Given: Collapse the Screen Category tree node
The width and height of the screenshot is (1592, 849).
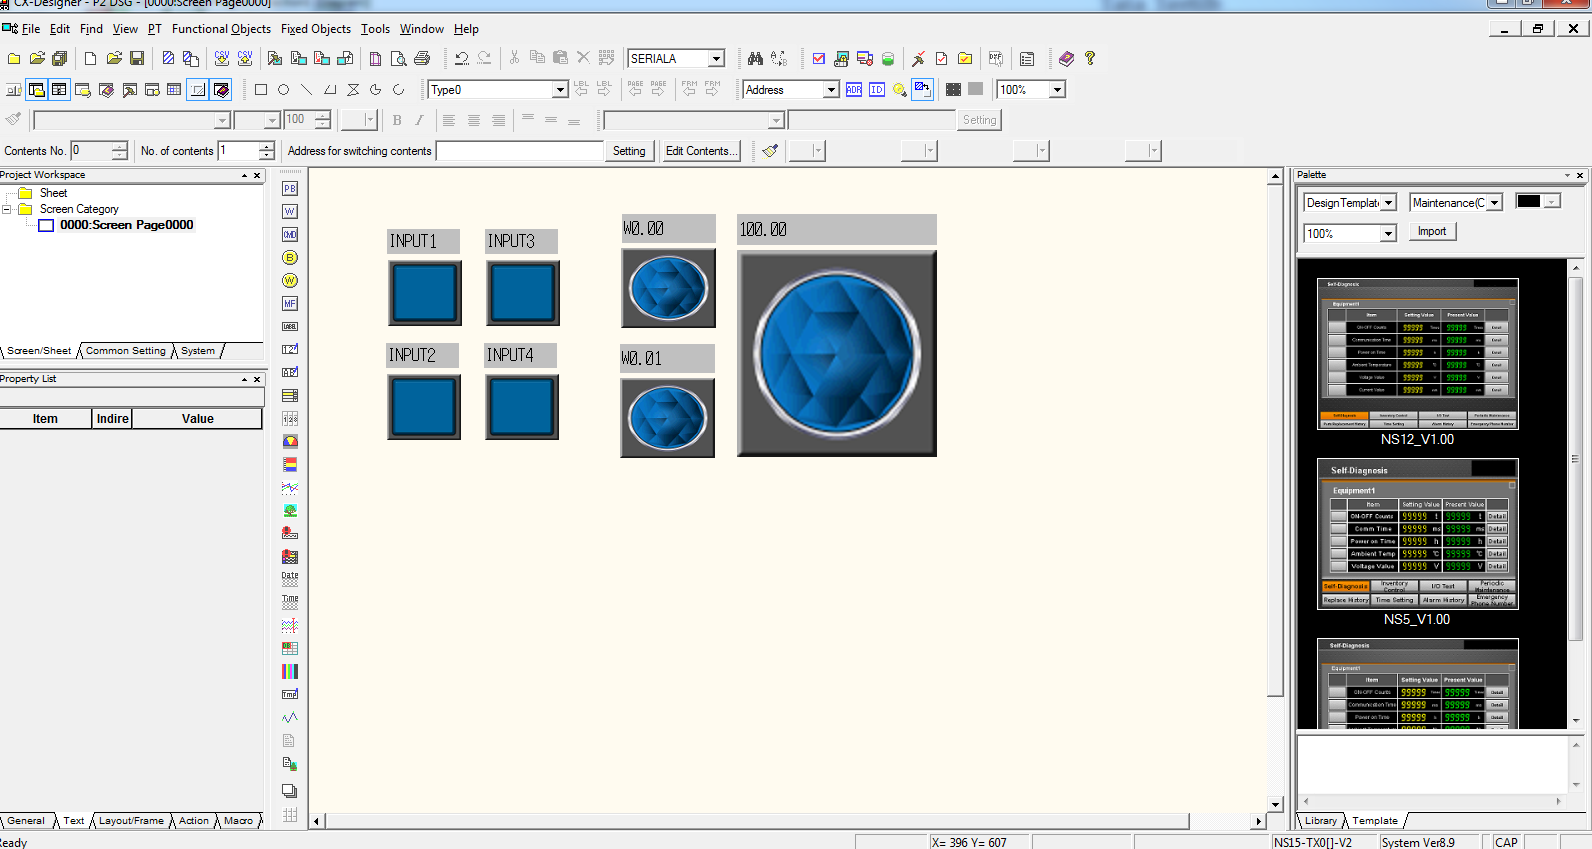Looking at the screenshot, I should click(7, 209).
